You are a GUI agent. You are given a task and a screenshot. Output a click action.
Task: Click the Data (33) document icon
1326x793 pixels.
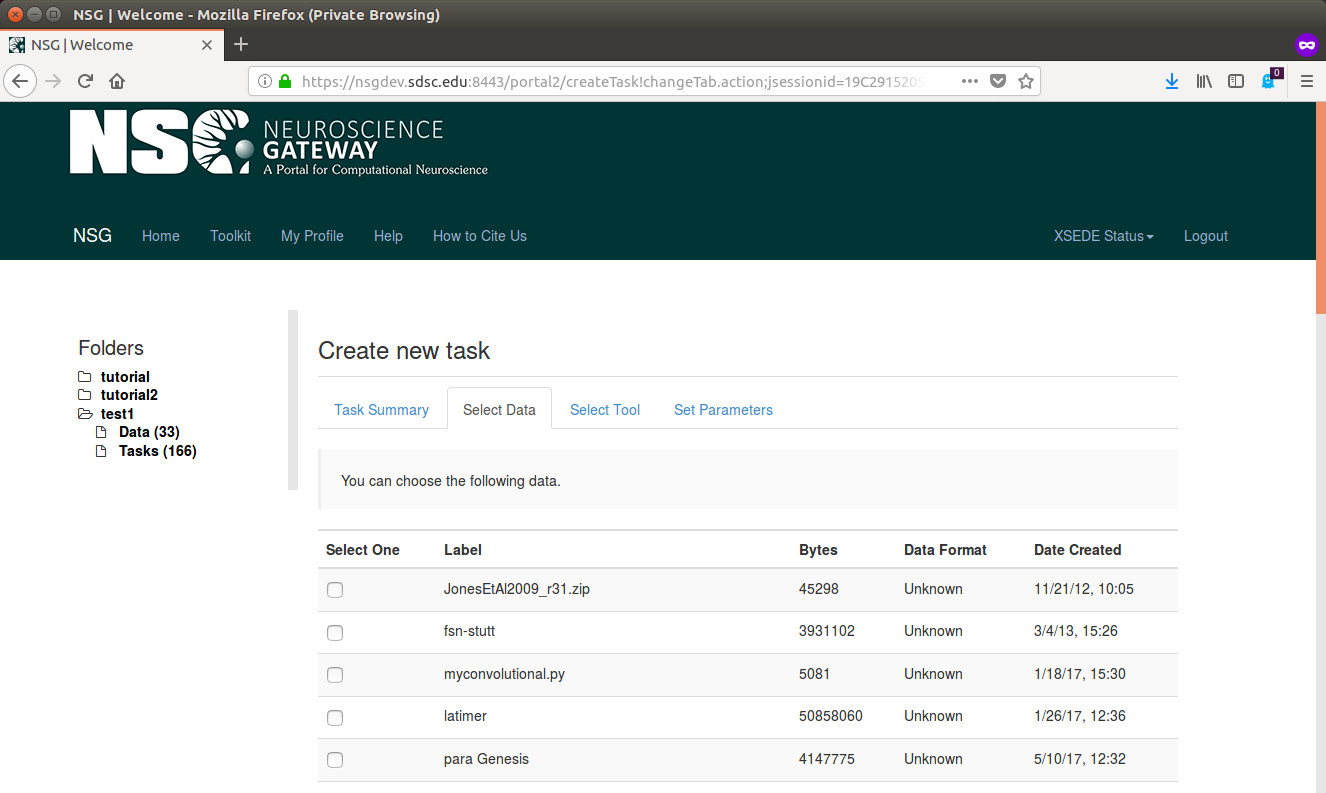(101, 432)
